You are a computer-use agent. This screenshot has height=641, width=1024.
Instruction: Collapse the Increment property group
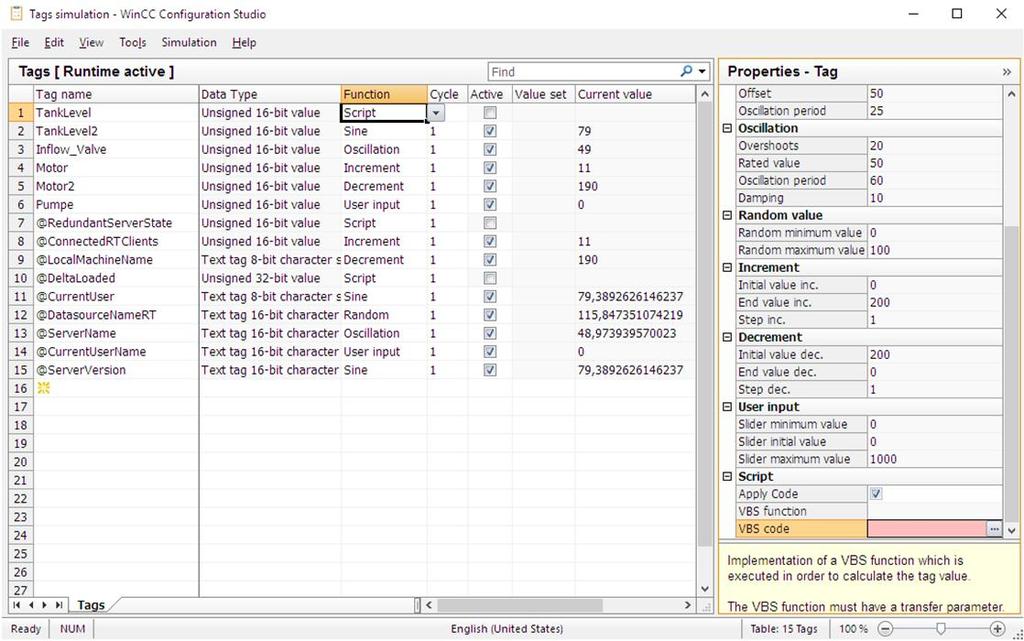pyautogui.click(x=727, y=267)
